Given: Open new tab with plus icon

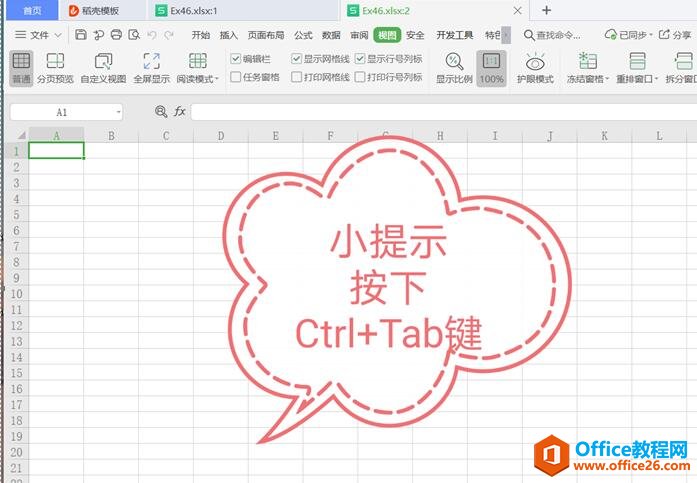Looking at the screenshot, I should pyautogui.click(x=547, y=10).
